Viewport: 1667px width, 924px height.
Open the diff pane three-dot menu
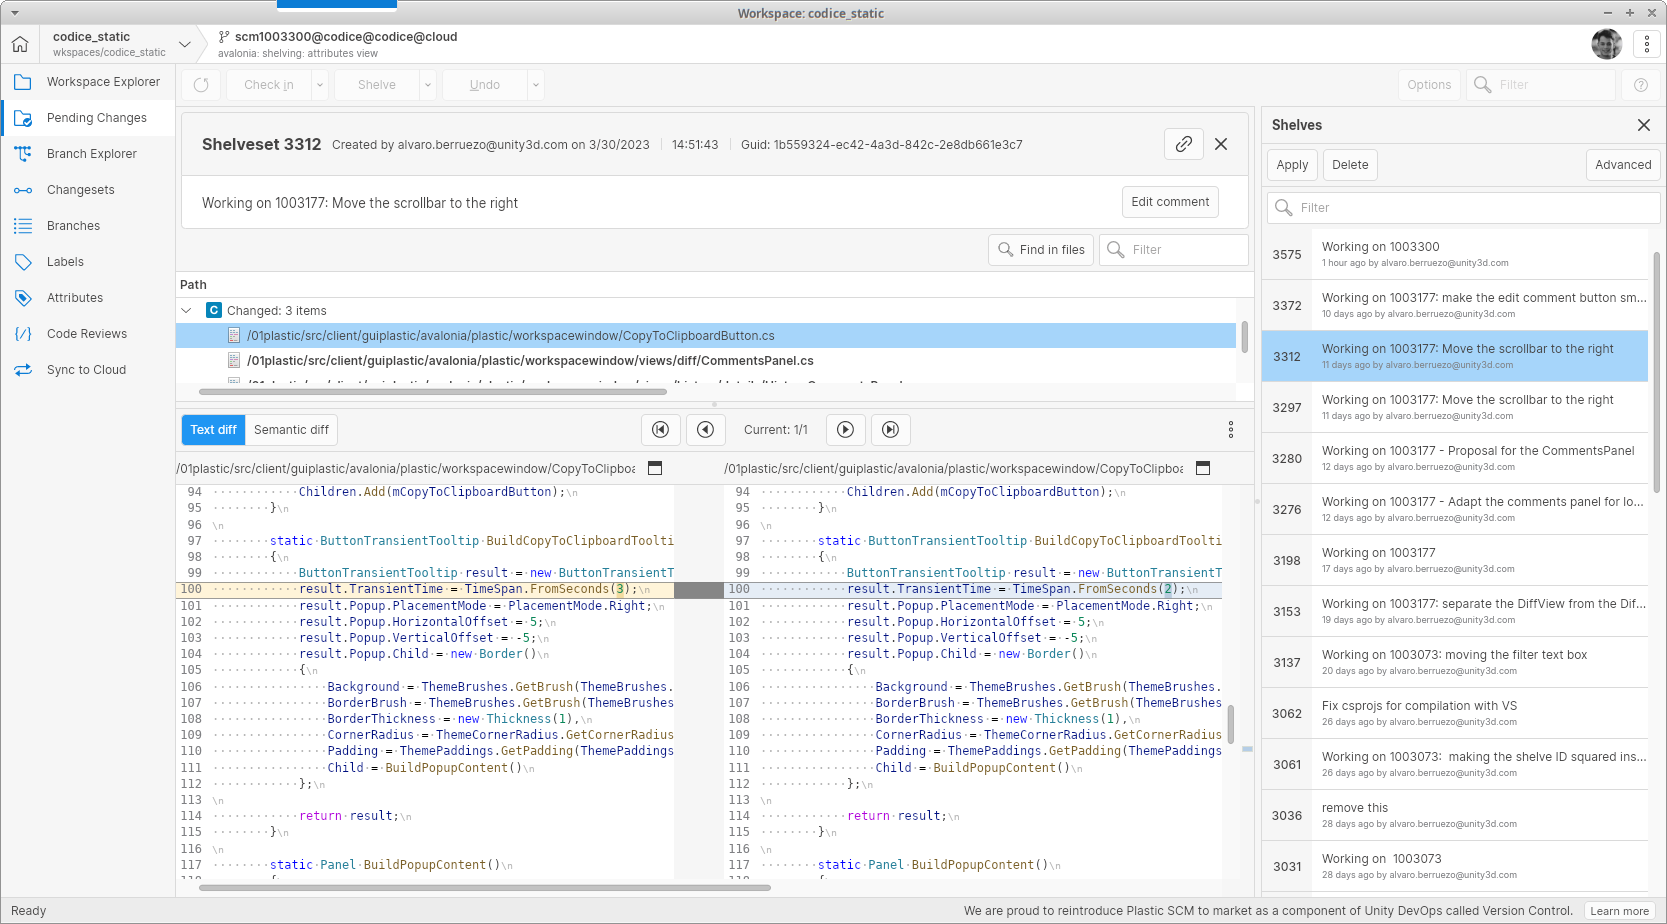point(1231,429)
